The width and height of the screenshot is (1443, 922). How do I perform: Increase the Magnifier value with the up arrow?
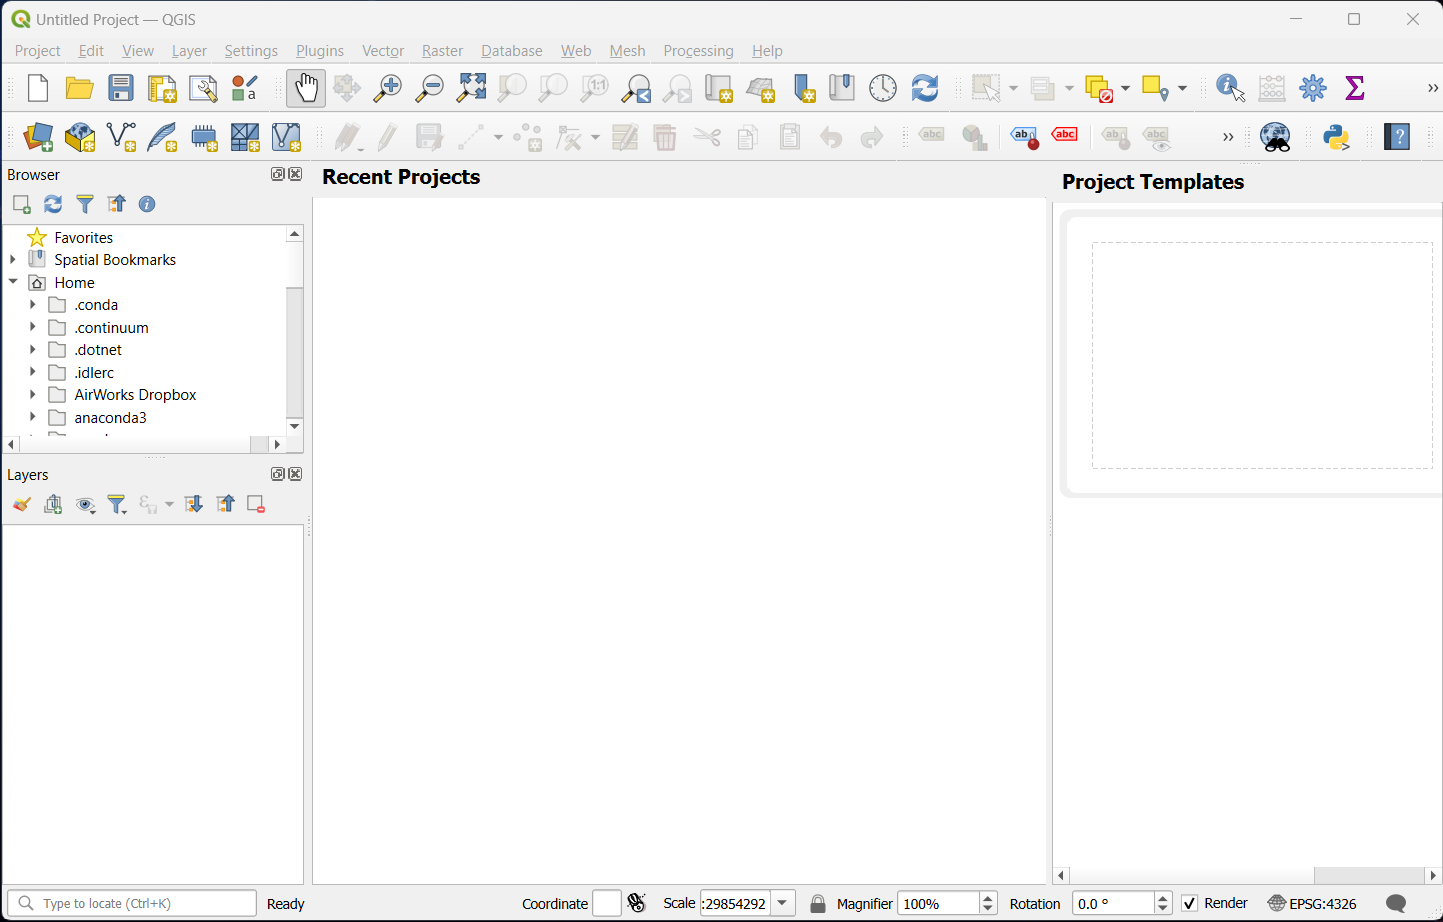(988, 898)
